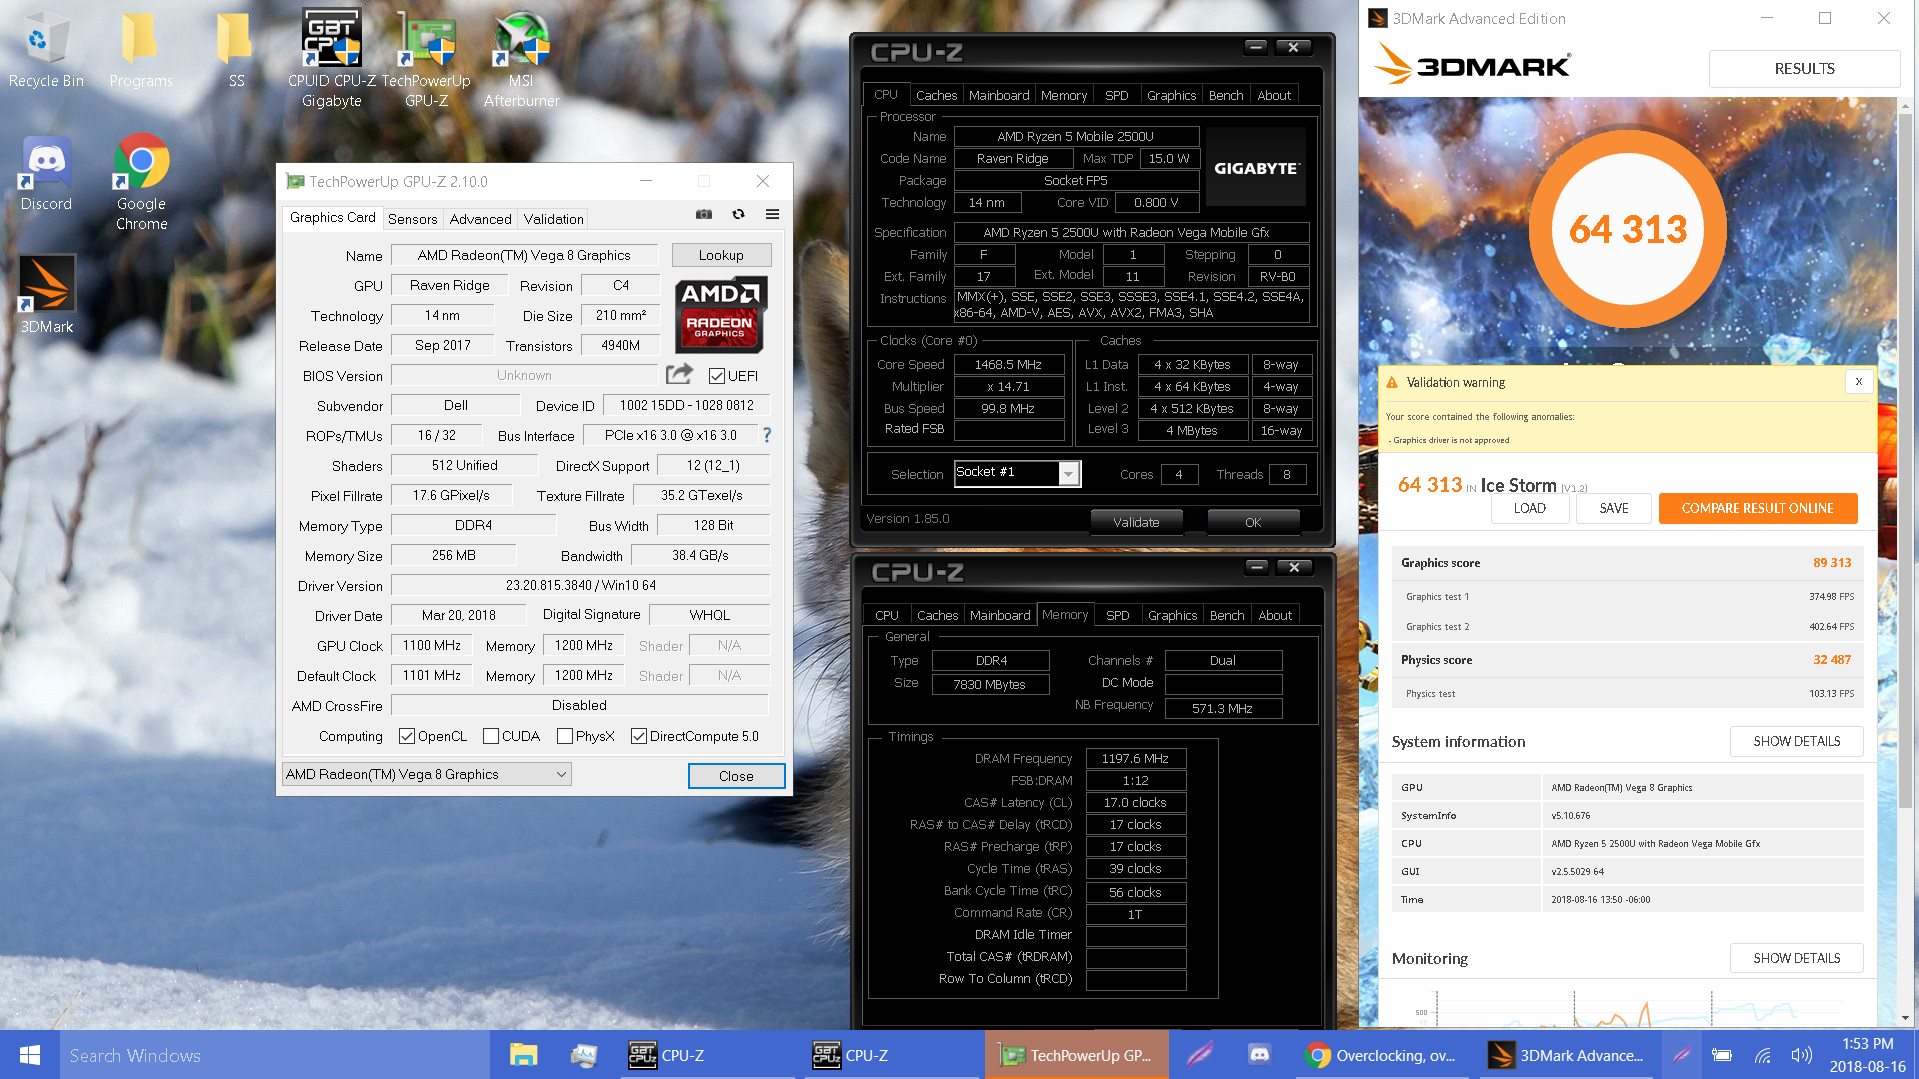Toggle the UEFI checkbox in GPU-Z
1919x1079 pixels.
coord(716,376)
